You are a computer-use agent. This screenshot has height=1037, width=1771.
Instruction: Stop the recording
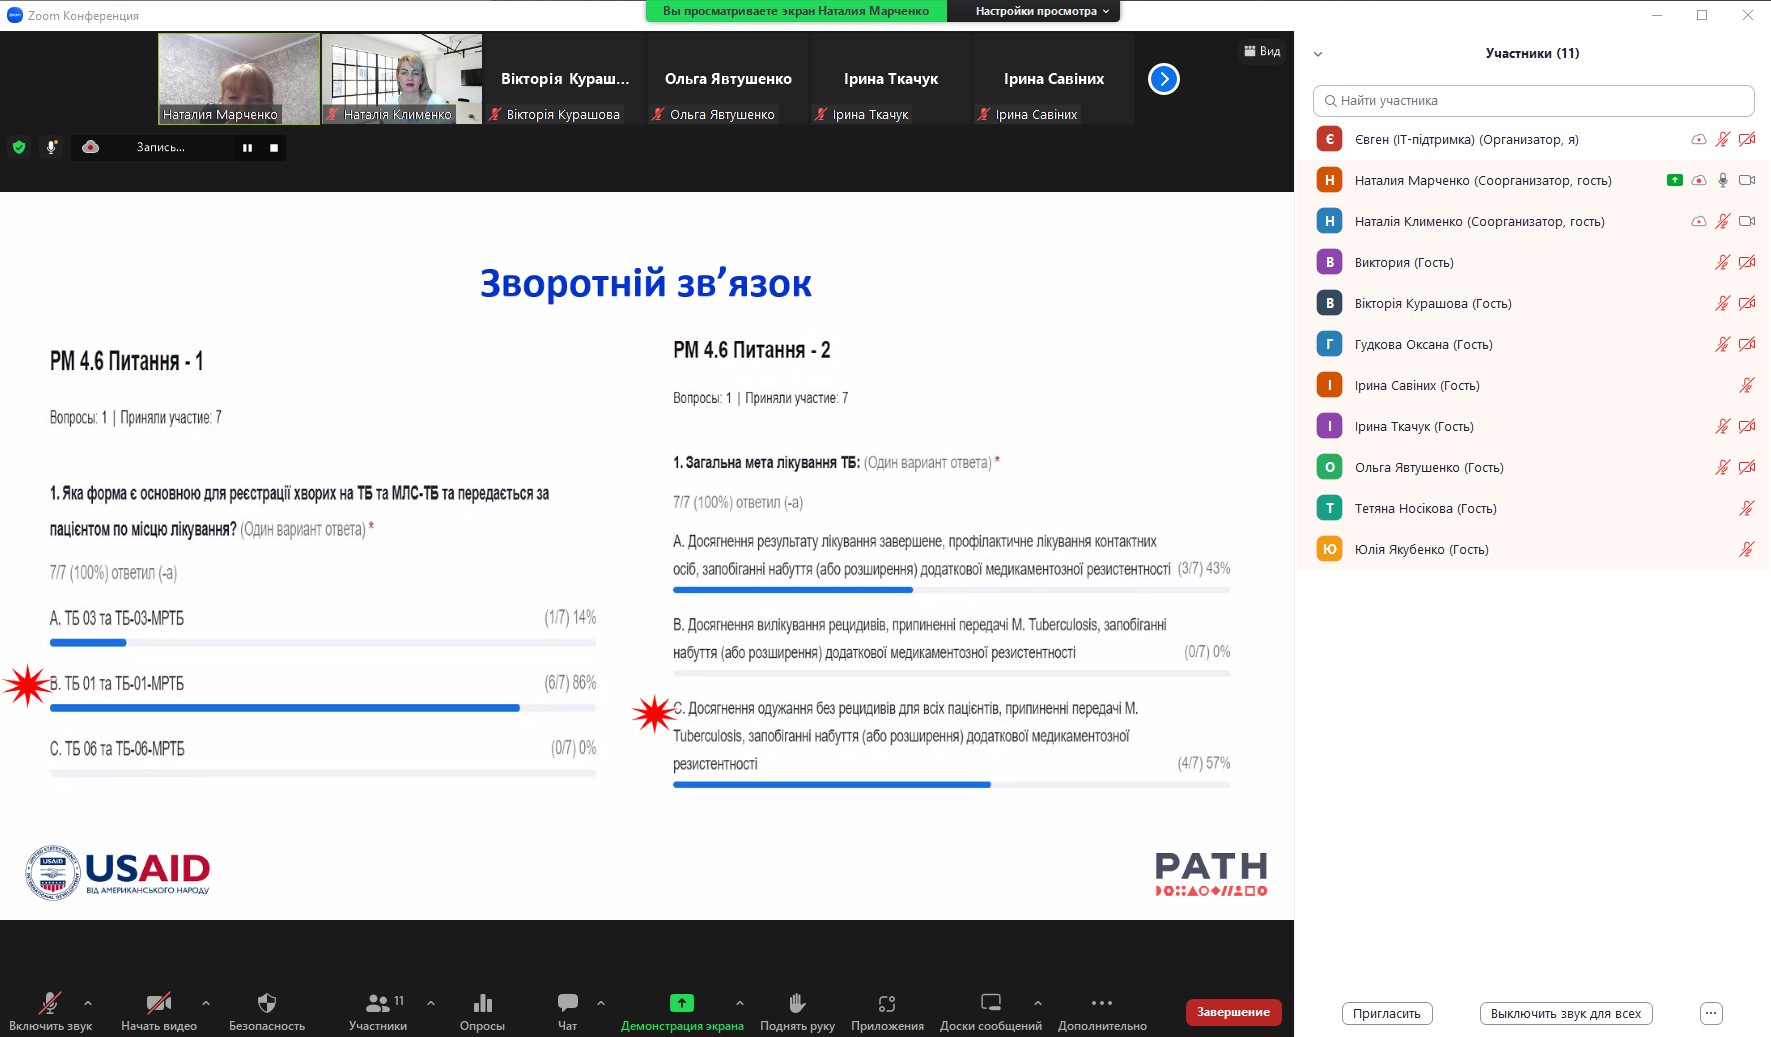point(273,148)
